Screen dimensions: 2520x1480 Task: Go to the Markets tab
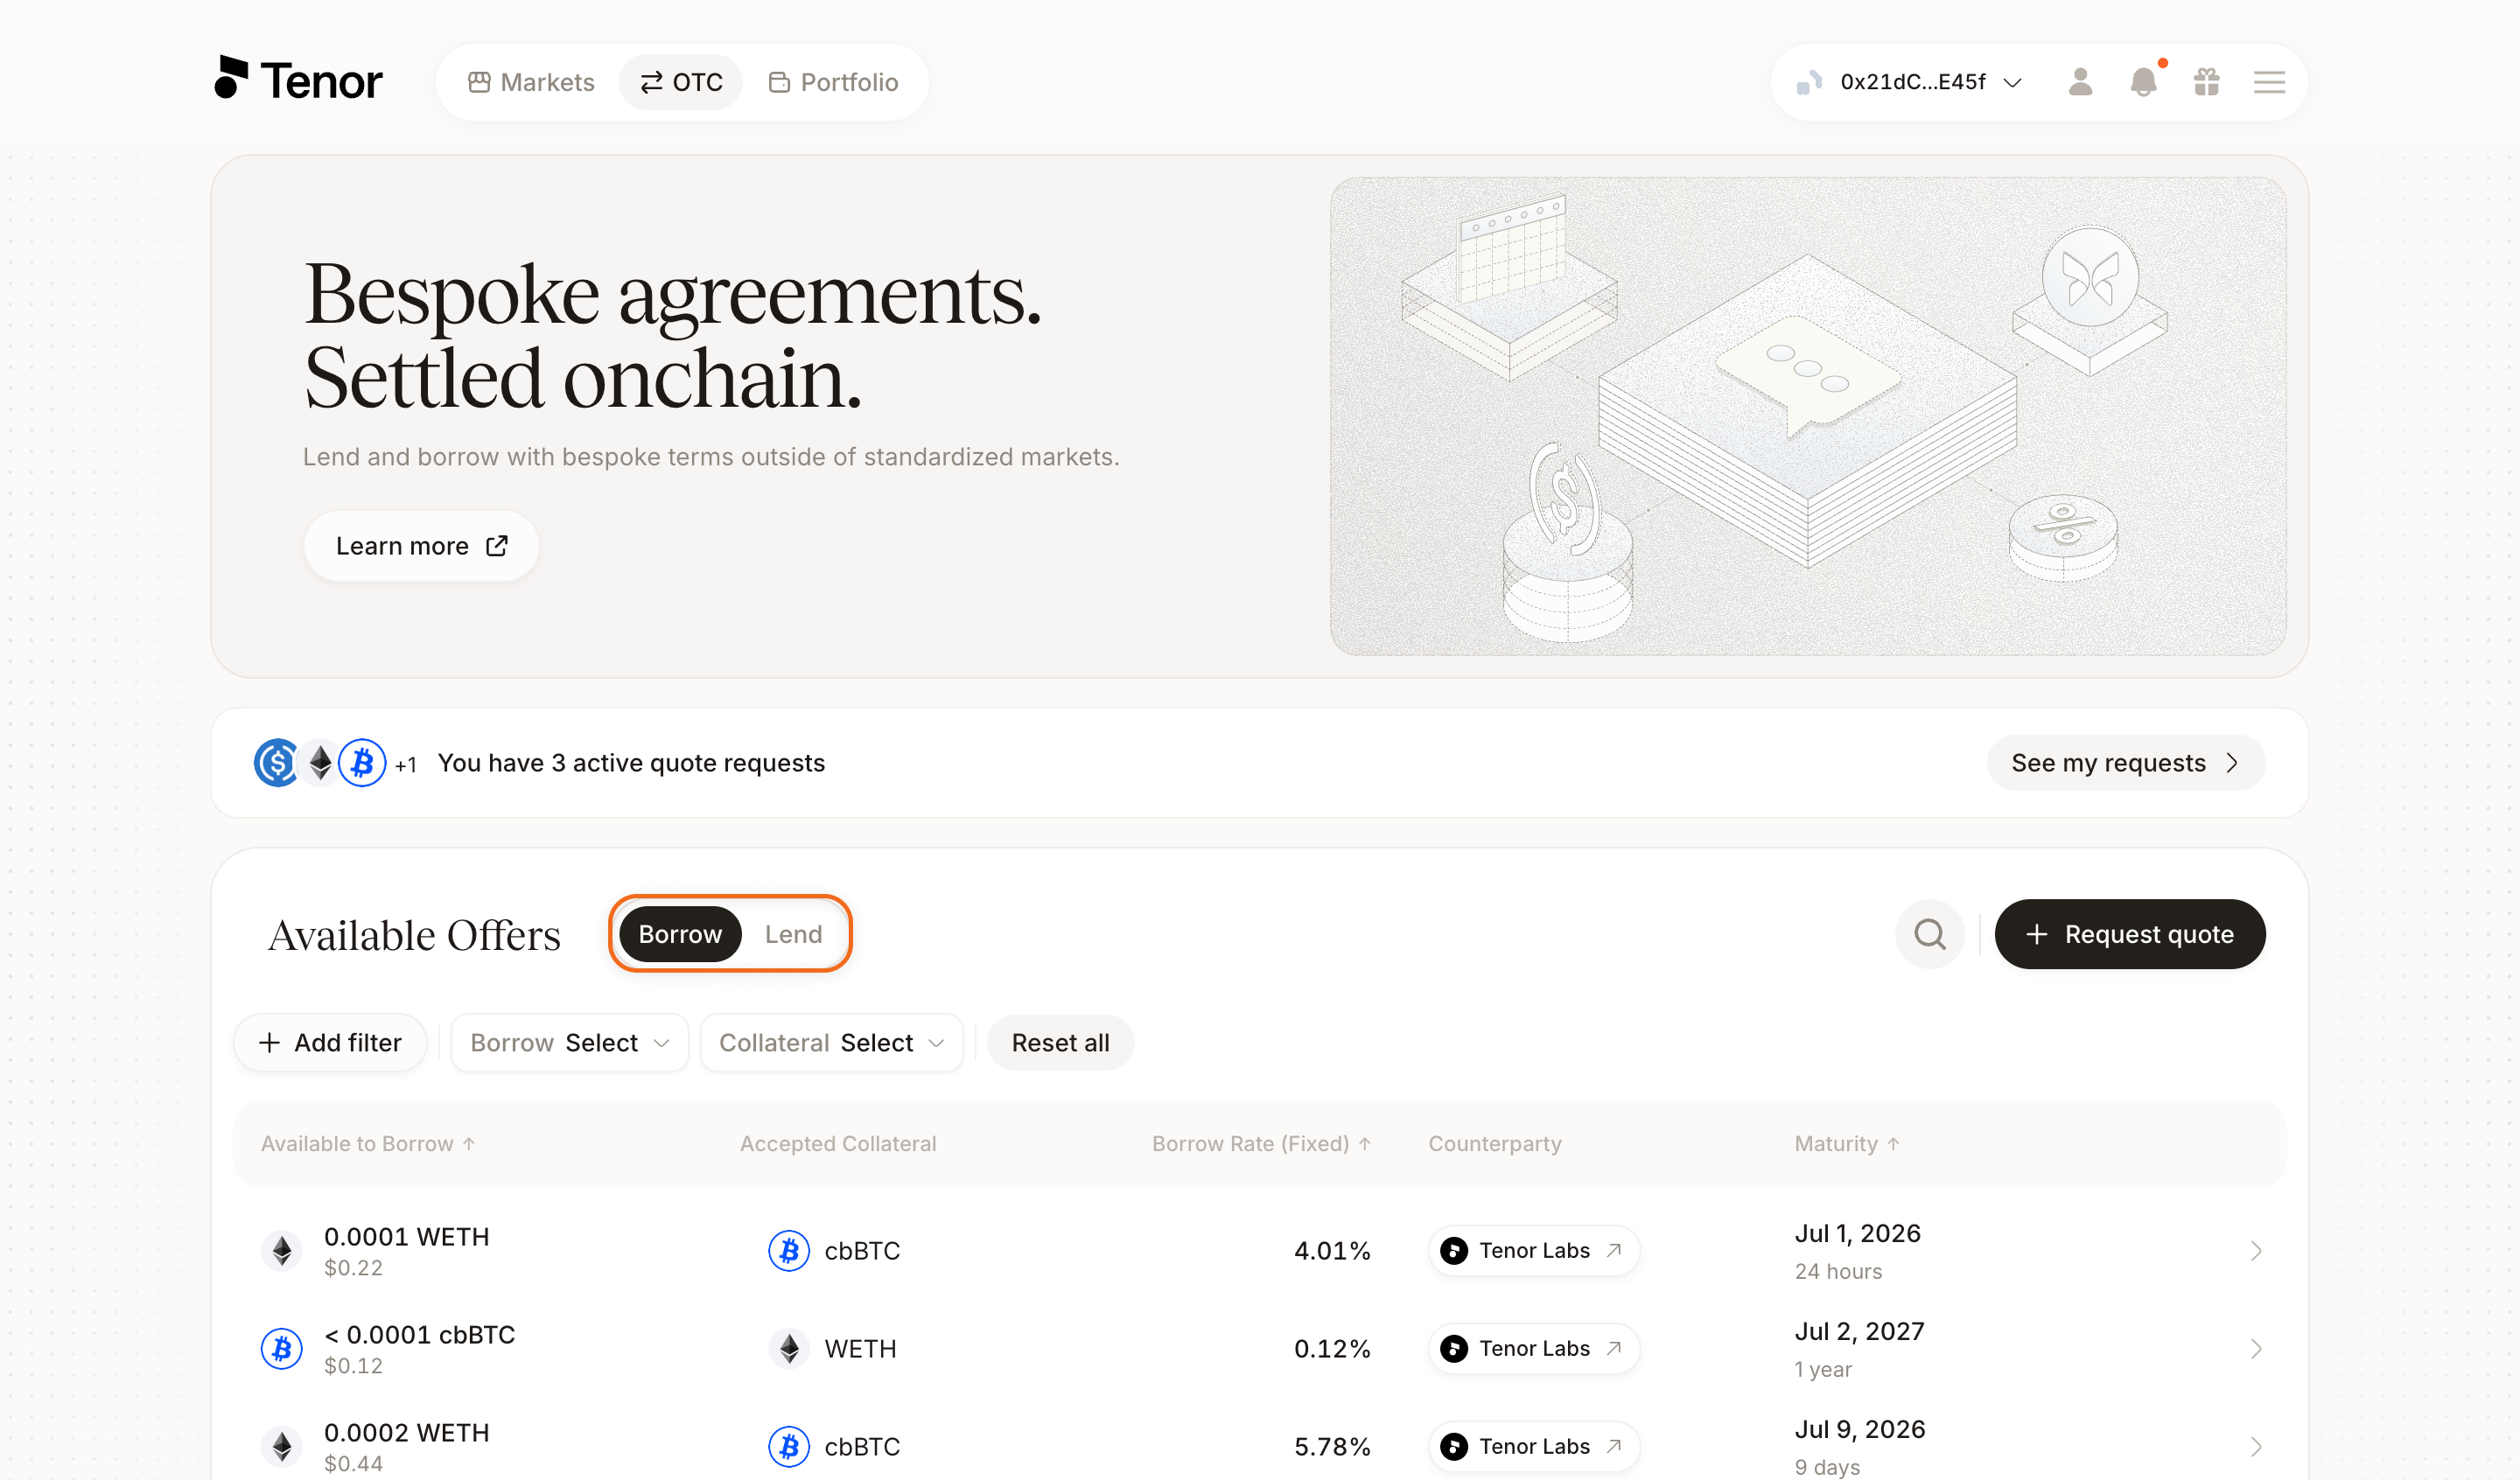tap(531, 82)
